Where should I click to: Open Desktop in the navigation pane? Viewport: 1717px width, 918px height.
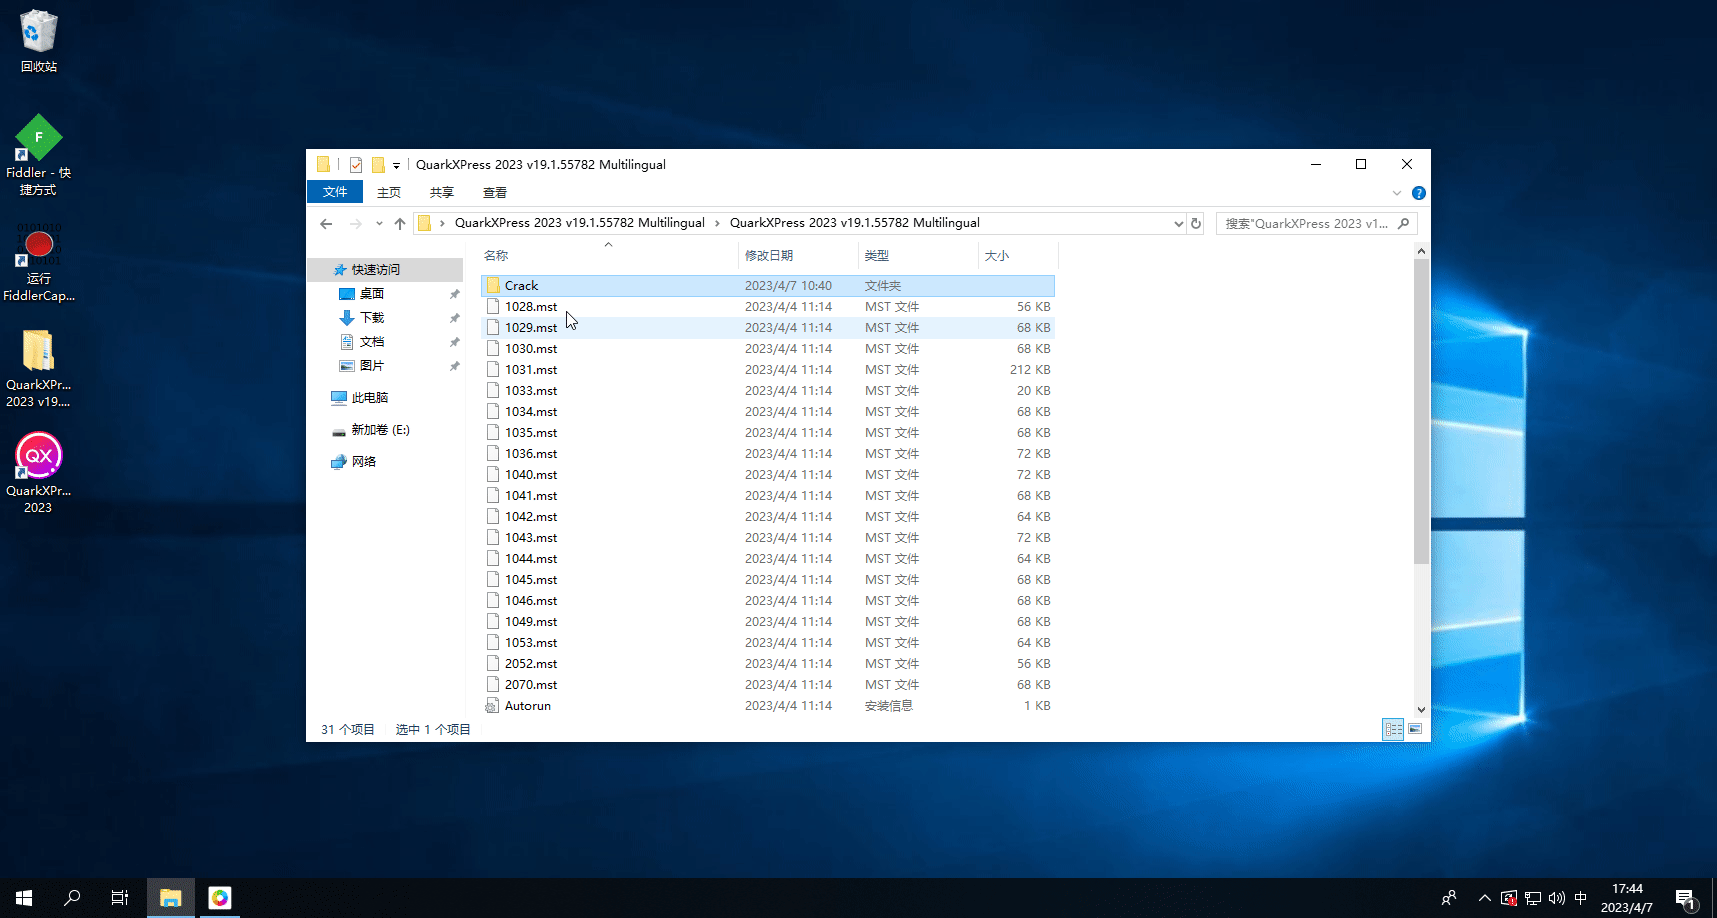[372, 294]
